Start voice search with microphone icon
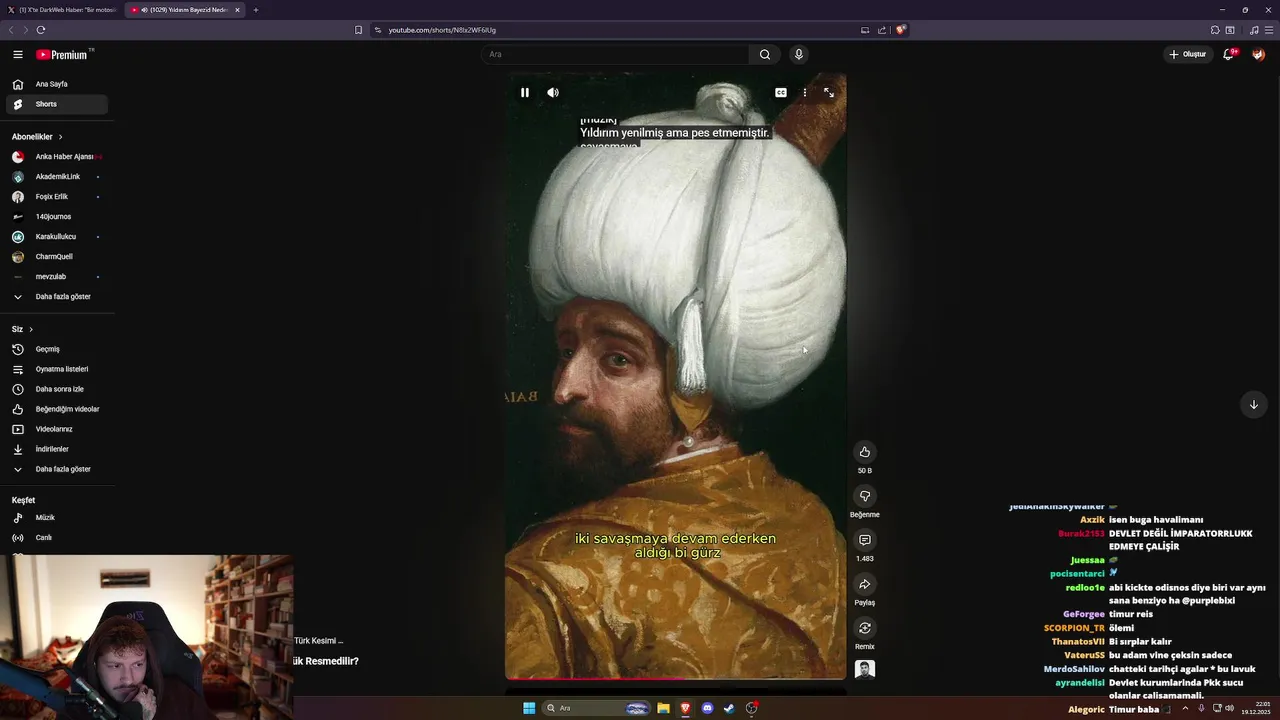 [x=798, y=54]
